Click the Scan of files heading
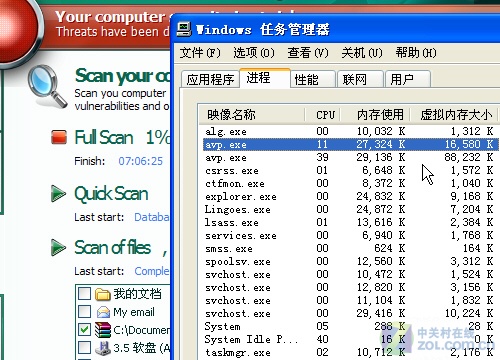The width and height of the screenshot is (500, 360). [x=113, y=248]
